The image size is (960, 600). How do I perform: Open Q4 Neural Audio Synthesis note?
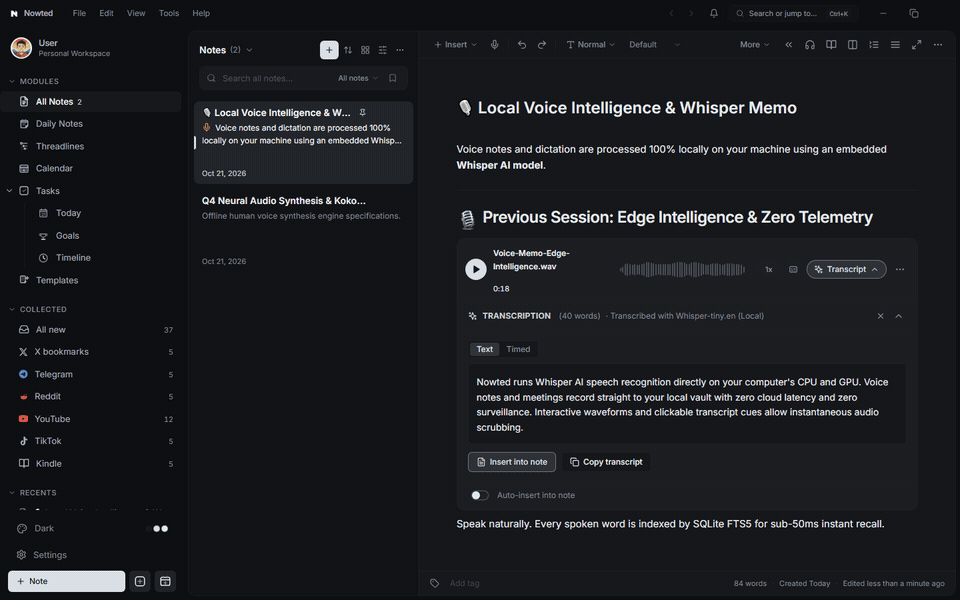(x=303, y=231)
